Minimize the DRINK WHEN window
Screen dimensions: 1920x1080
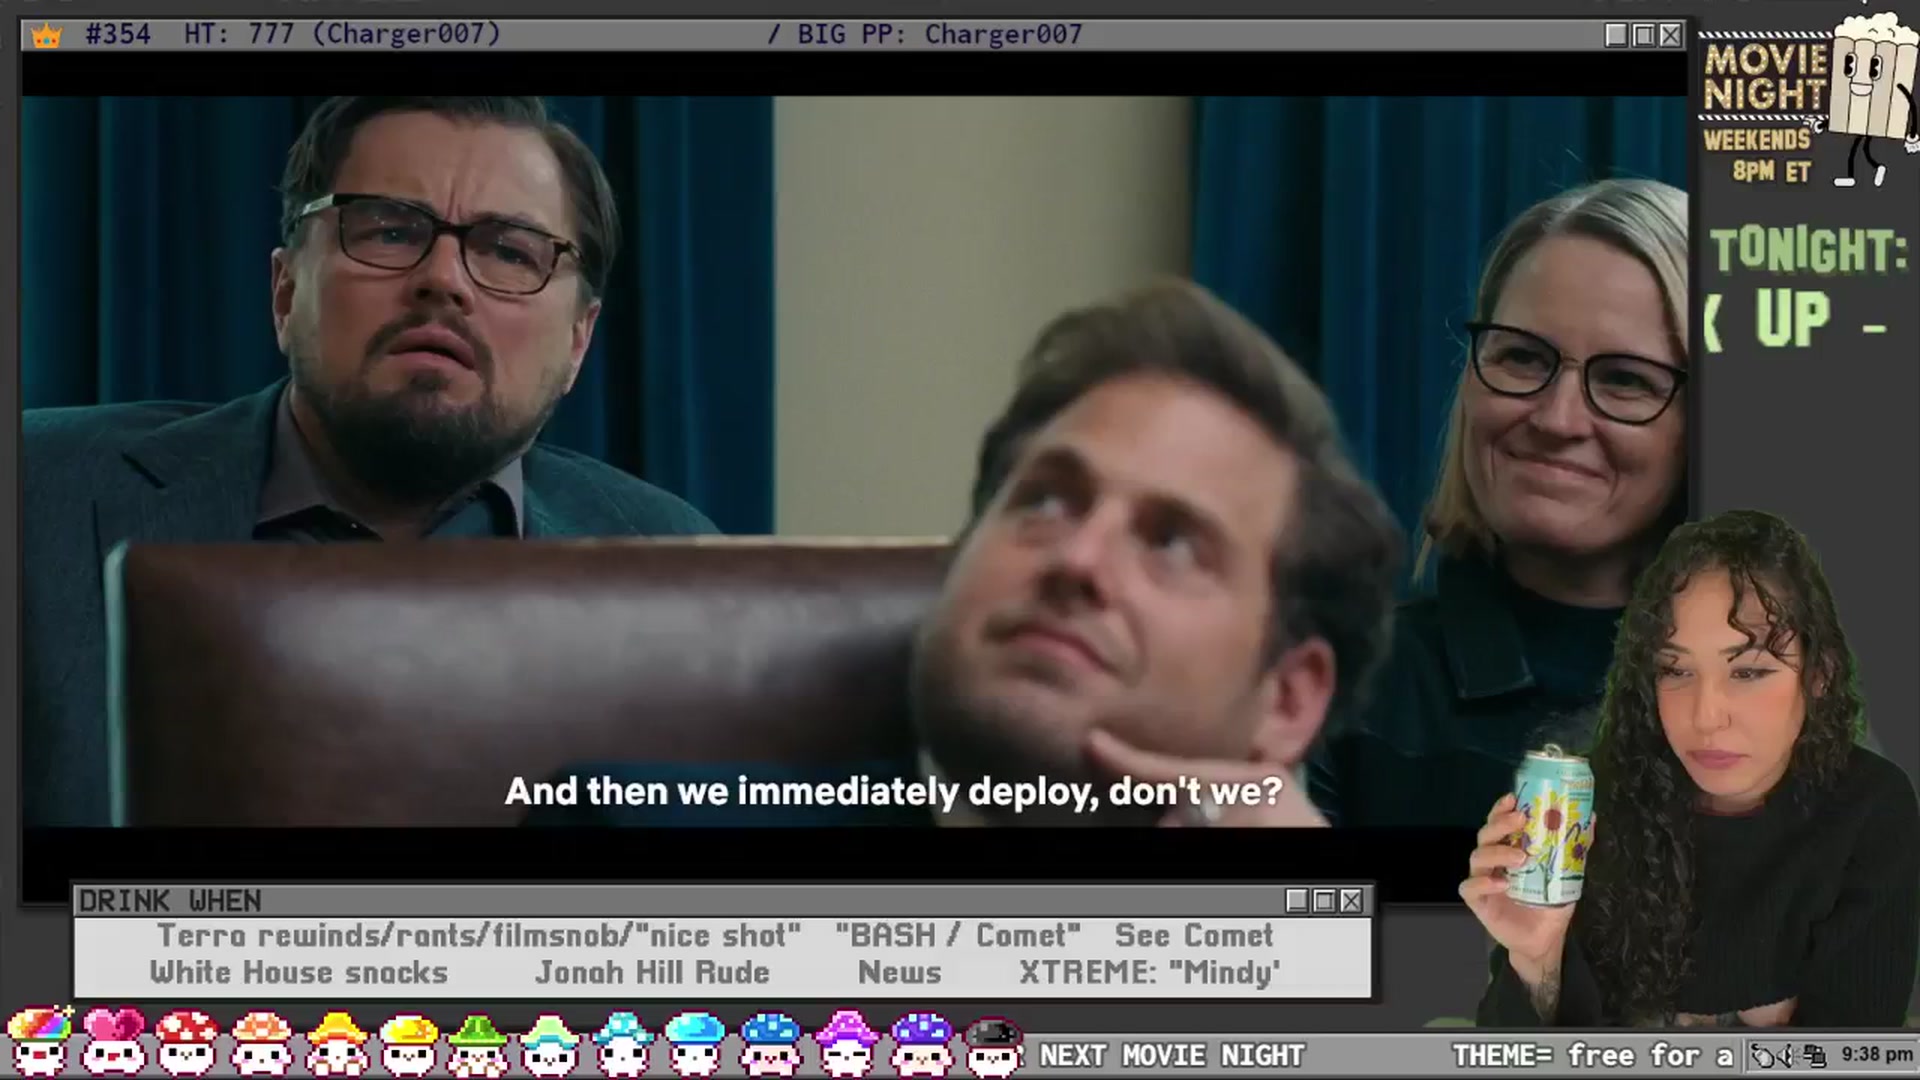[x=1297, y=901]
